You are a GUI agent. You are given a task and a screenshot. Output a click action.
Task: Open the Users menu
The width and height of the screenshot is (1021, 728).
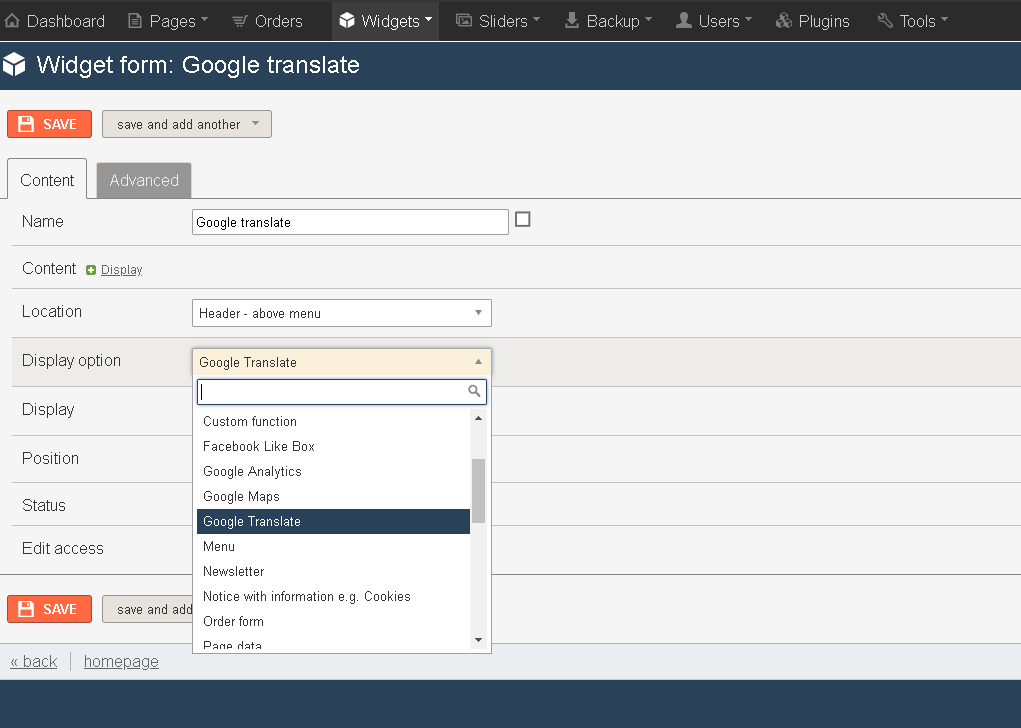714,21
